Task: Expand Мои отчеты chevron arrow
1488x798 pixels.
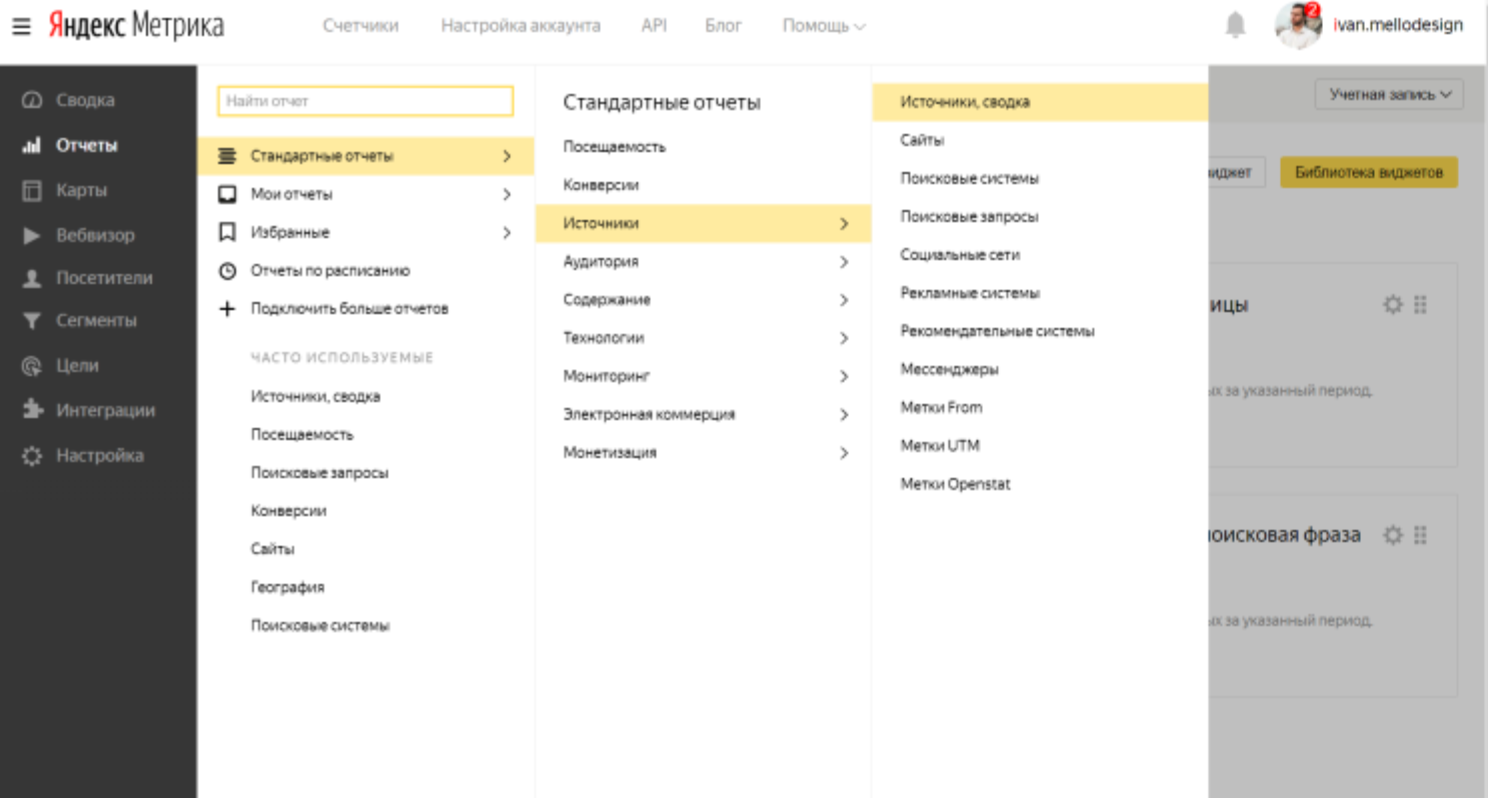Action: click(x=507, y=194)
